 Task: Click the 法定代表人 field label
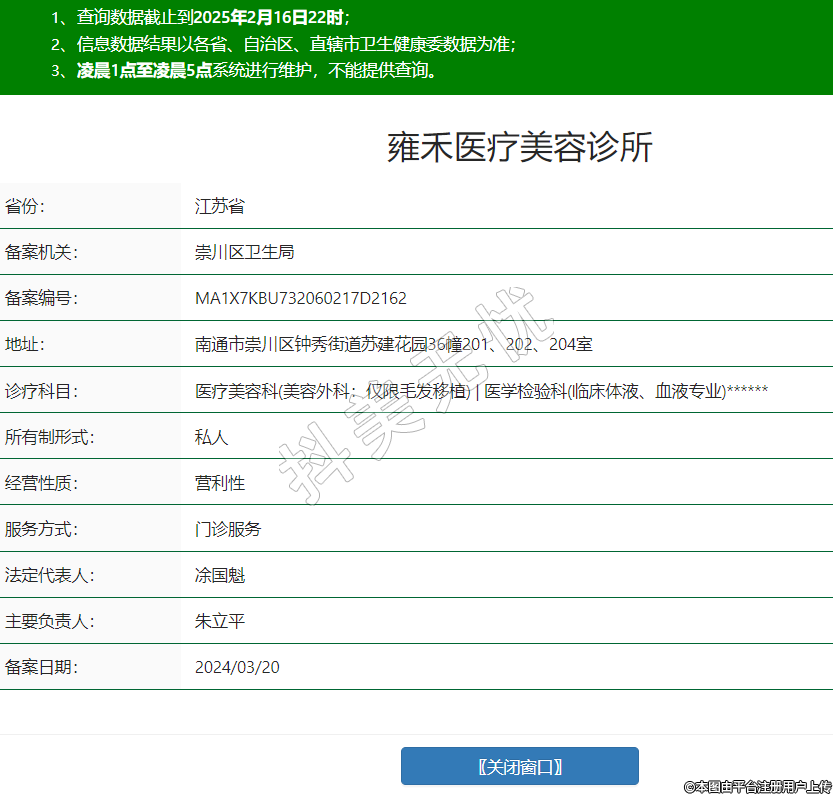click(49, 575)
